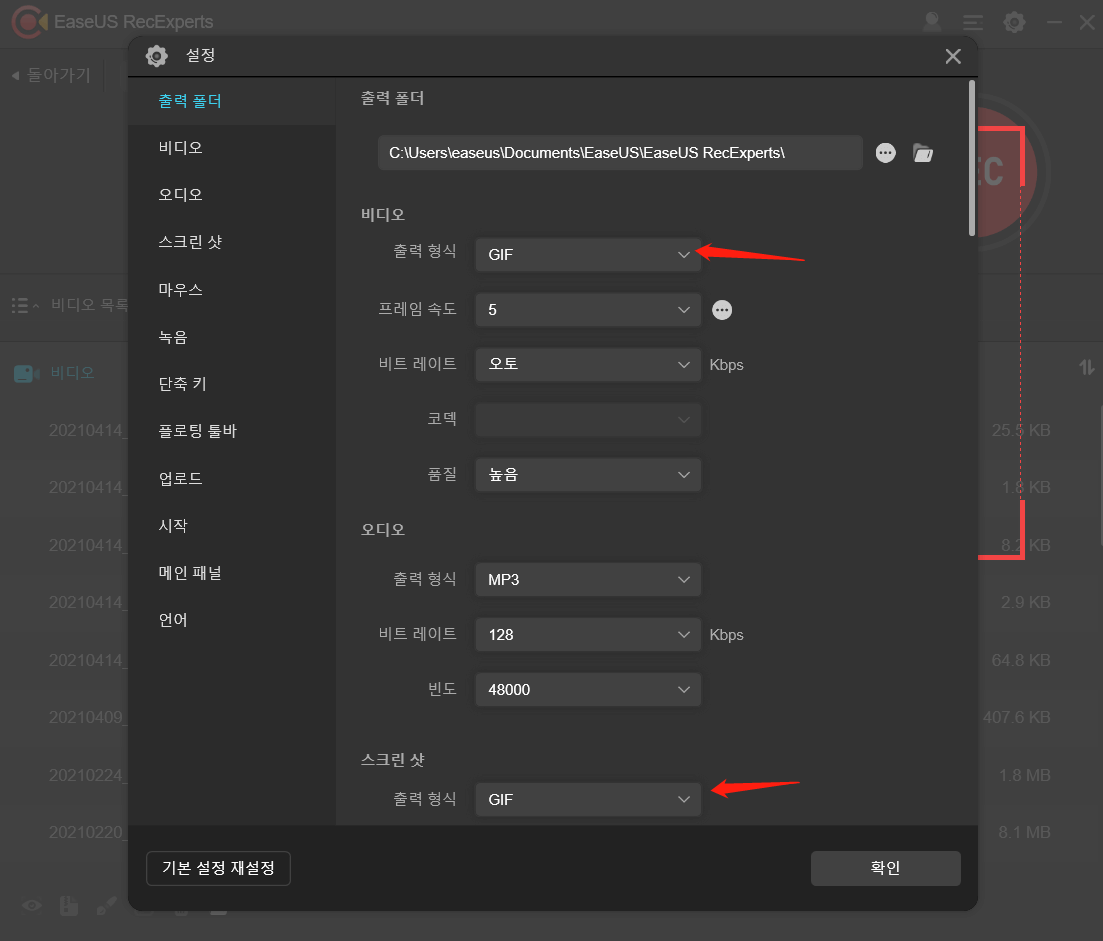Open the screenshot 출력 형식 dropdown showing GIF
Screen dimensions: 1103x941
588,799
